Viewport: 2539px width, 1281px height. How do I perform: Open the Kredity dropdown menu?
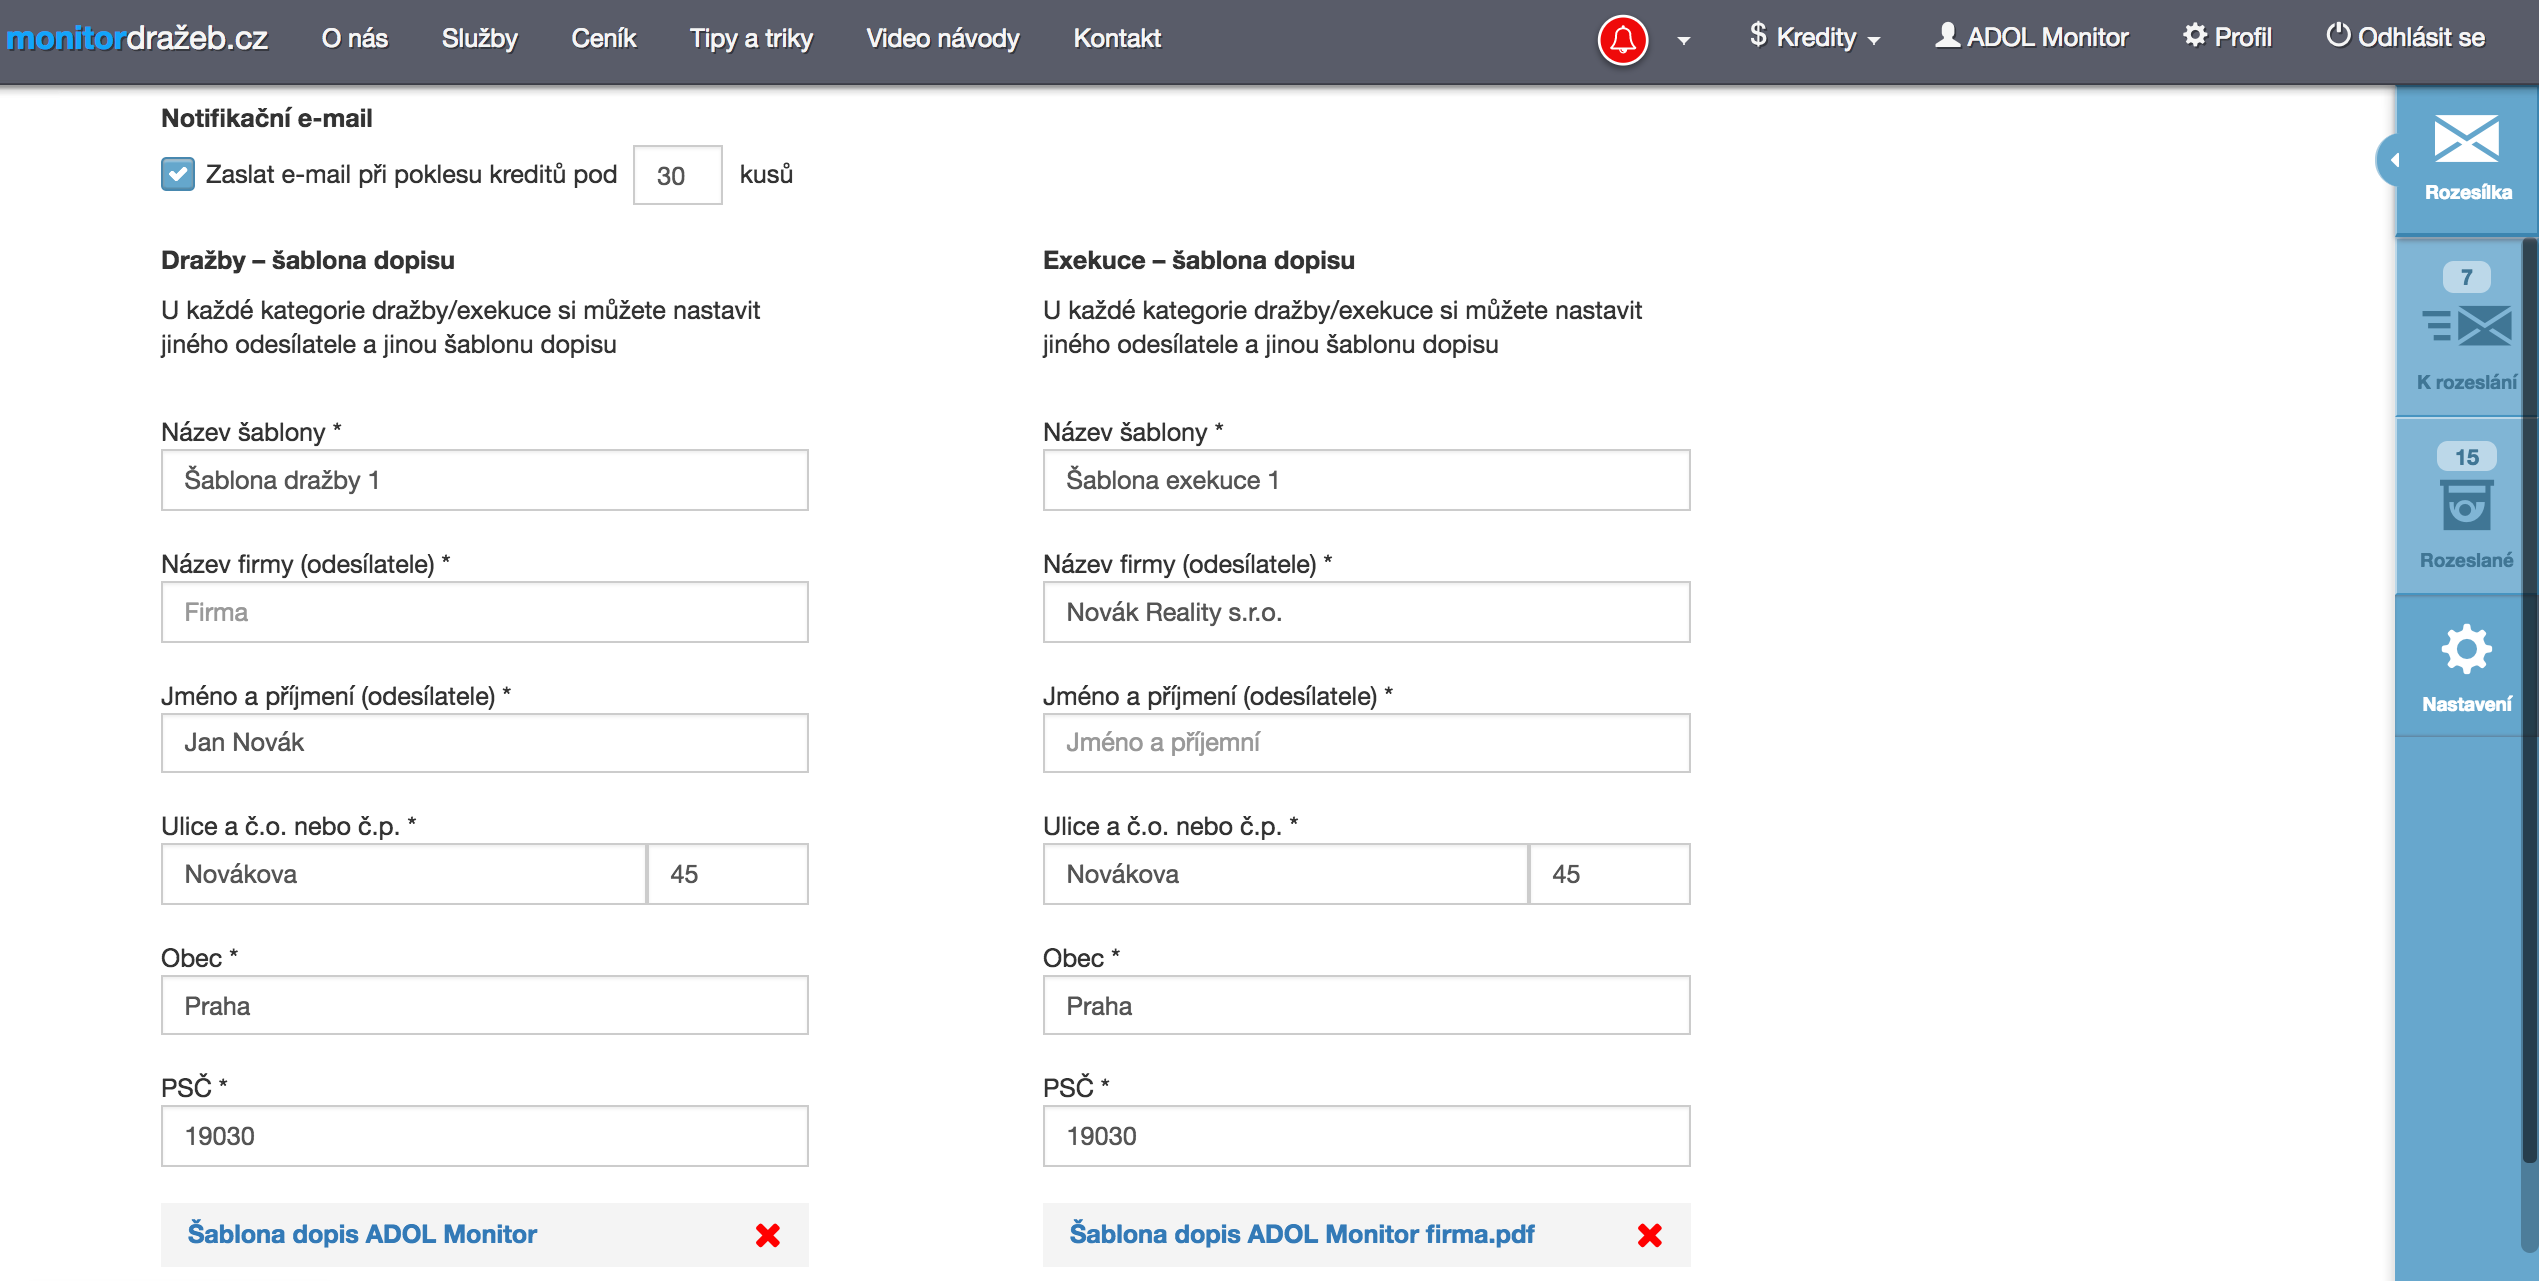click(x=1815, y=38)
